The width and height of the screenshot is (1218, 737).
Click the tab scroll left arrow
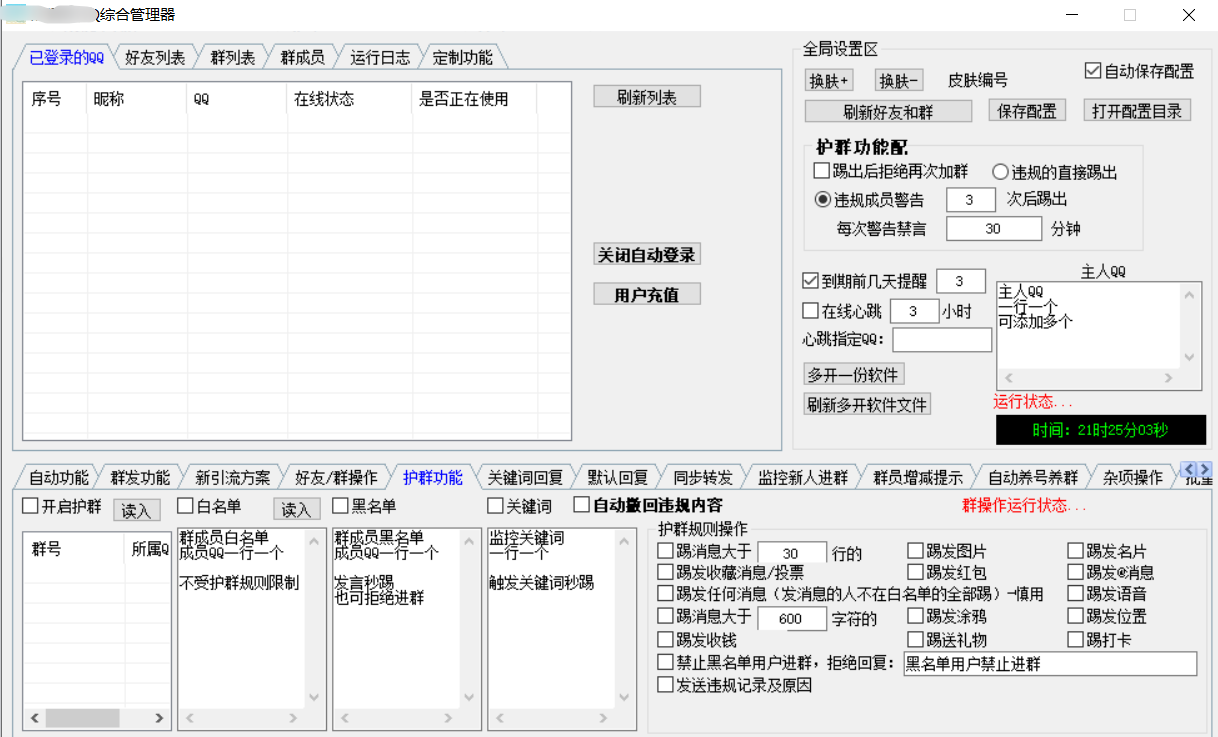(1189, 470)
